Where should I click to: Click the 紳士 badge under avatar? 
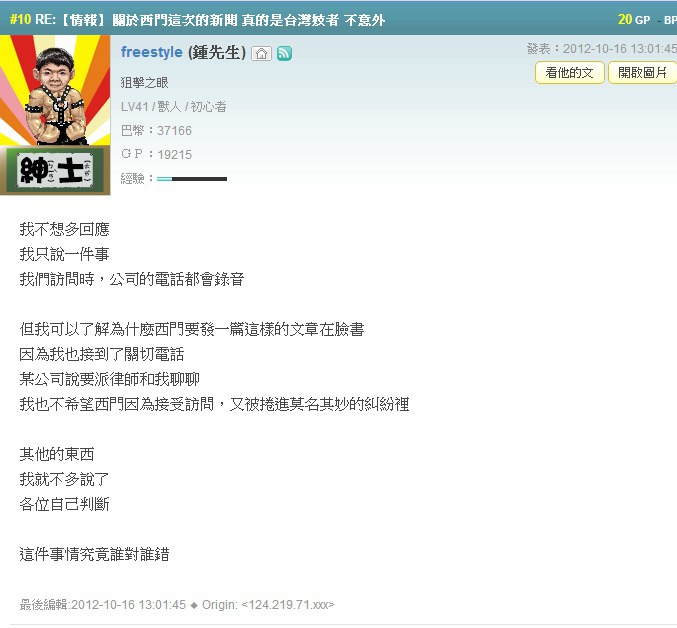click(x=55, y=170)
